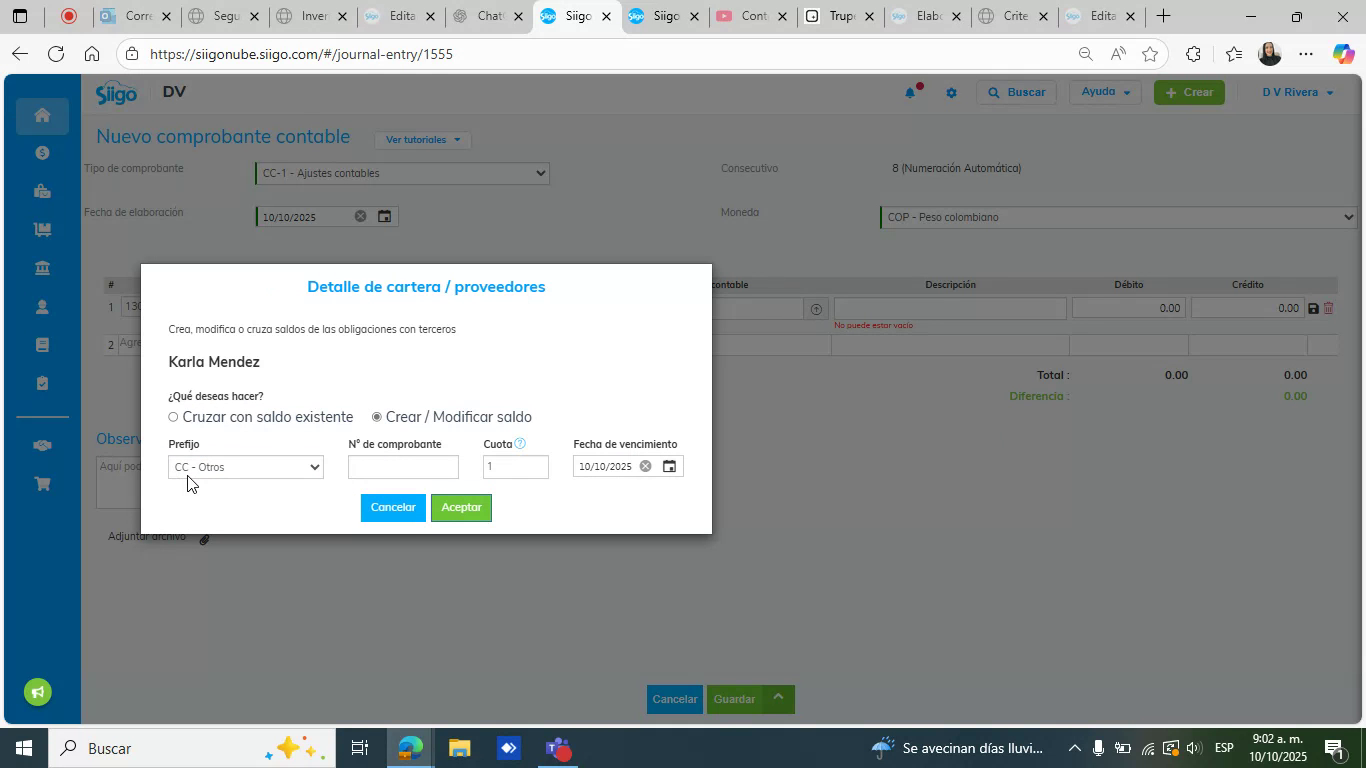Save row 1 with disk icon
The height and width of the screenshot is (768, 1366).
coord(1313,308)
